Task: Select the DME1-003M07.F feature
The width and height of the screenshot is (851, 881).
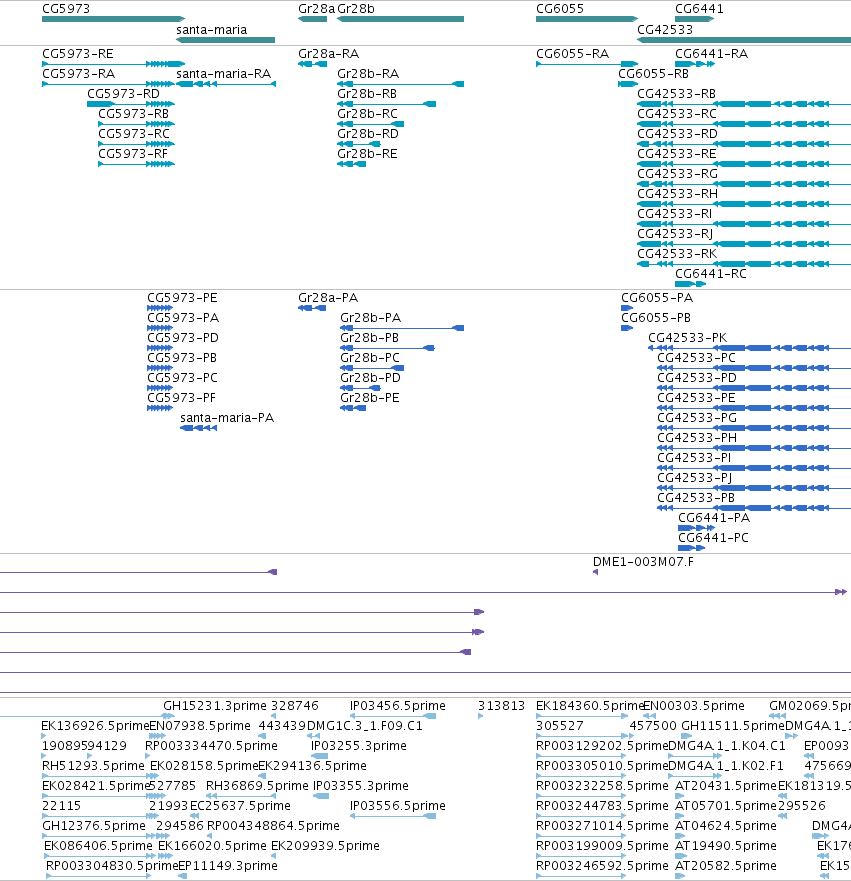Action: coord(595,572)
